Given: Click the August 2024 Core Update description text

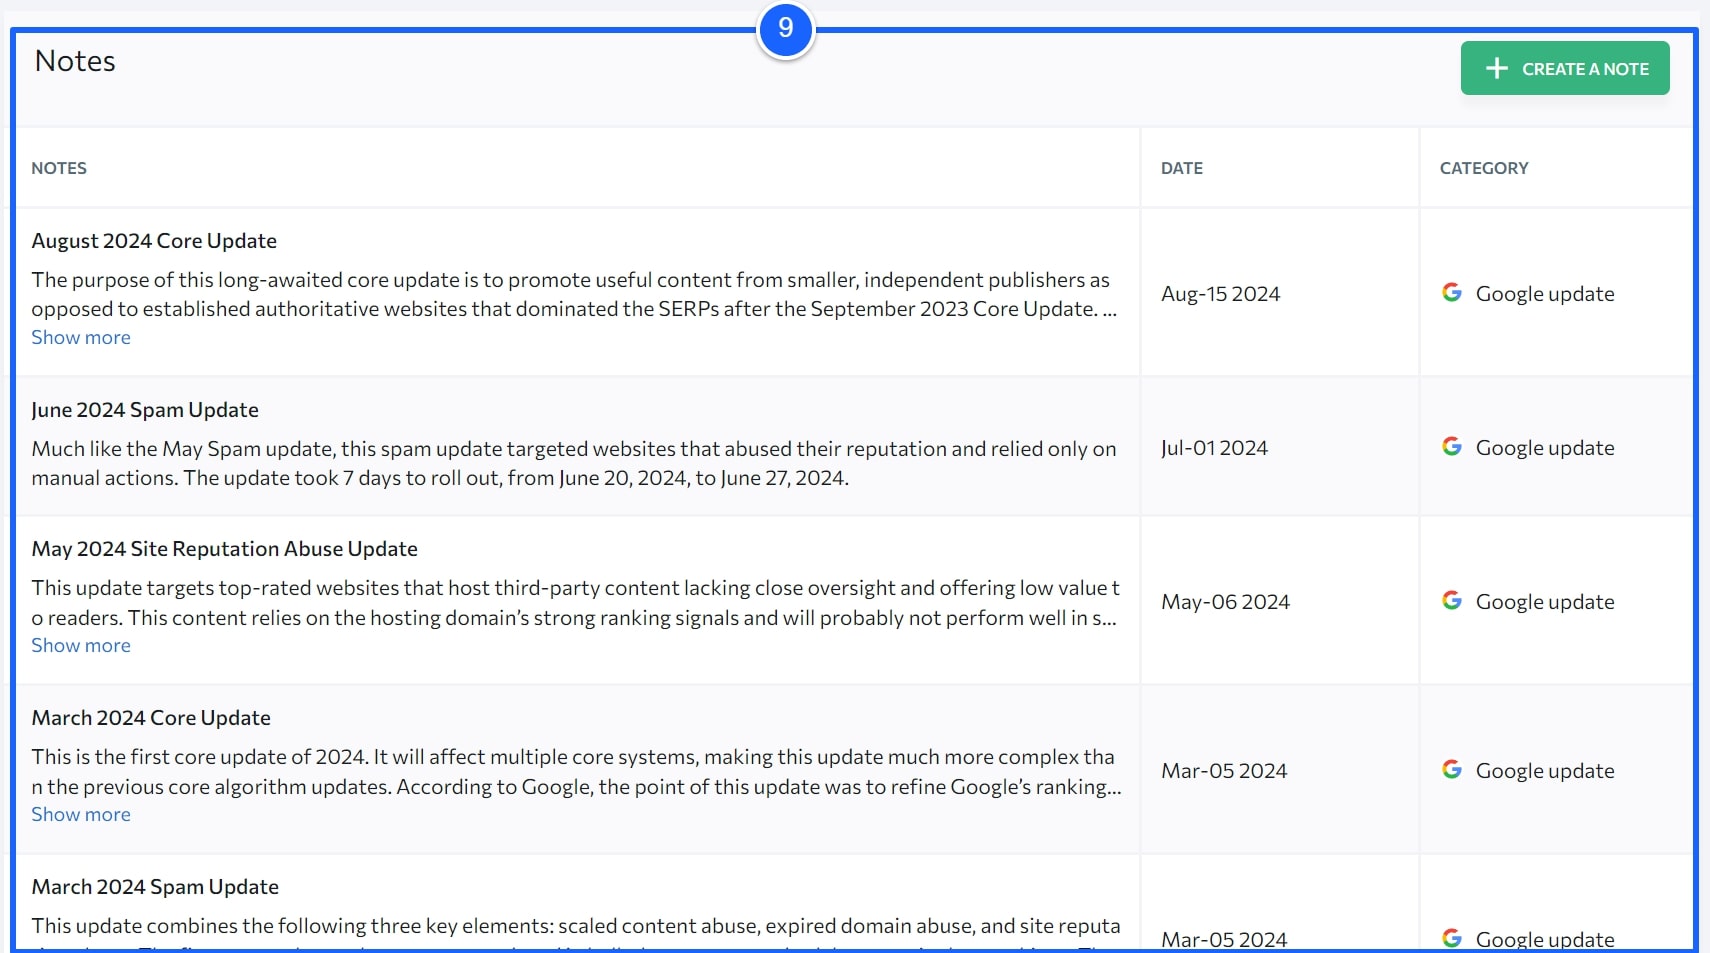Looking at the screenshot, I should (x=574, y=294).
